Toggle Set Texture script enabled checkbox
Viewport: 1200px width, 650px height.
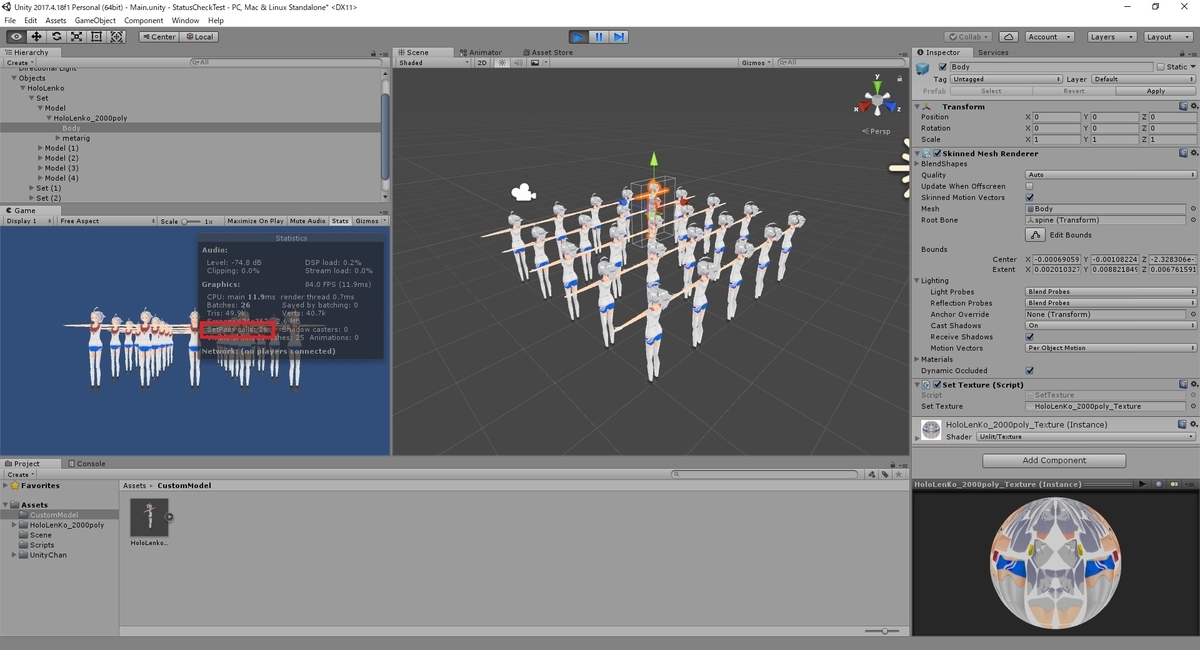937,384
